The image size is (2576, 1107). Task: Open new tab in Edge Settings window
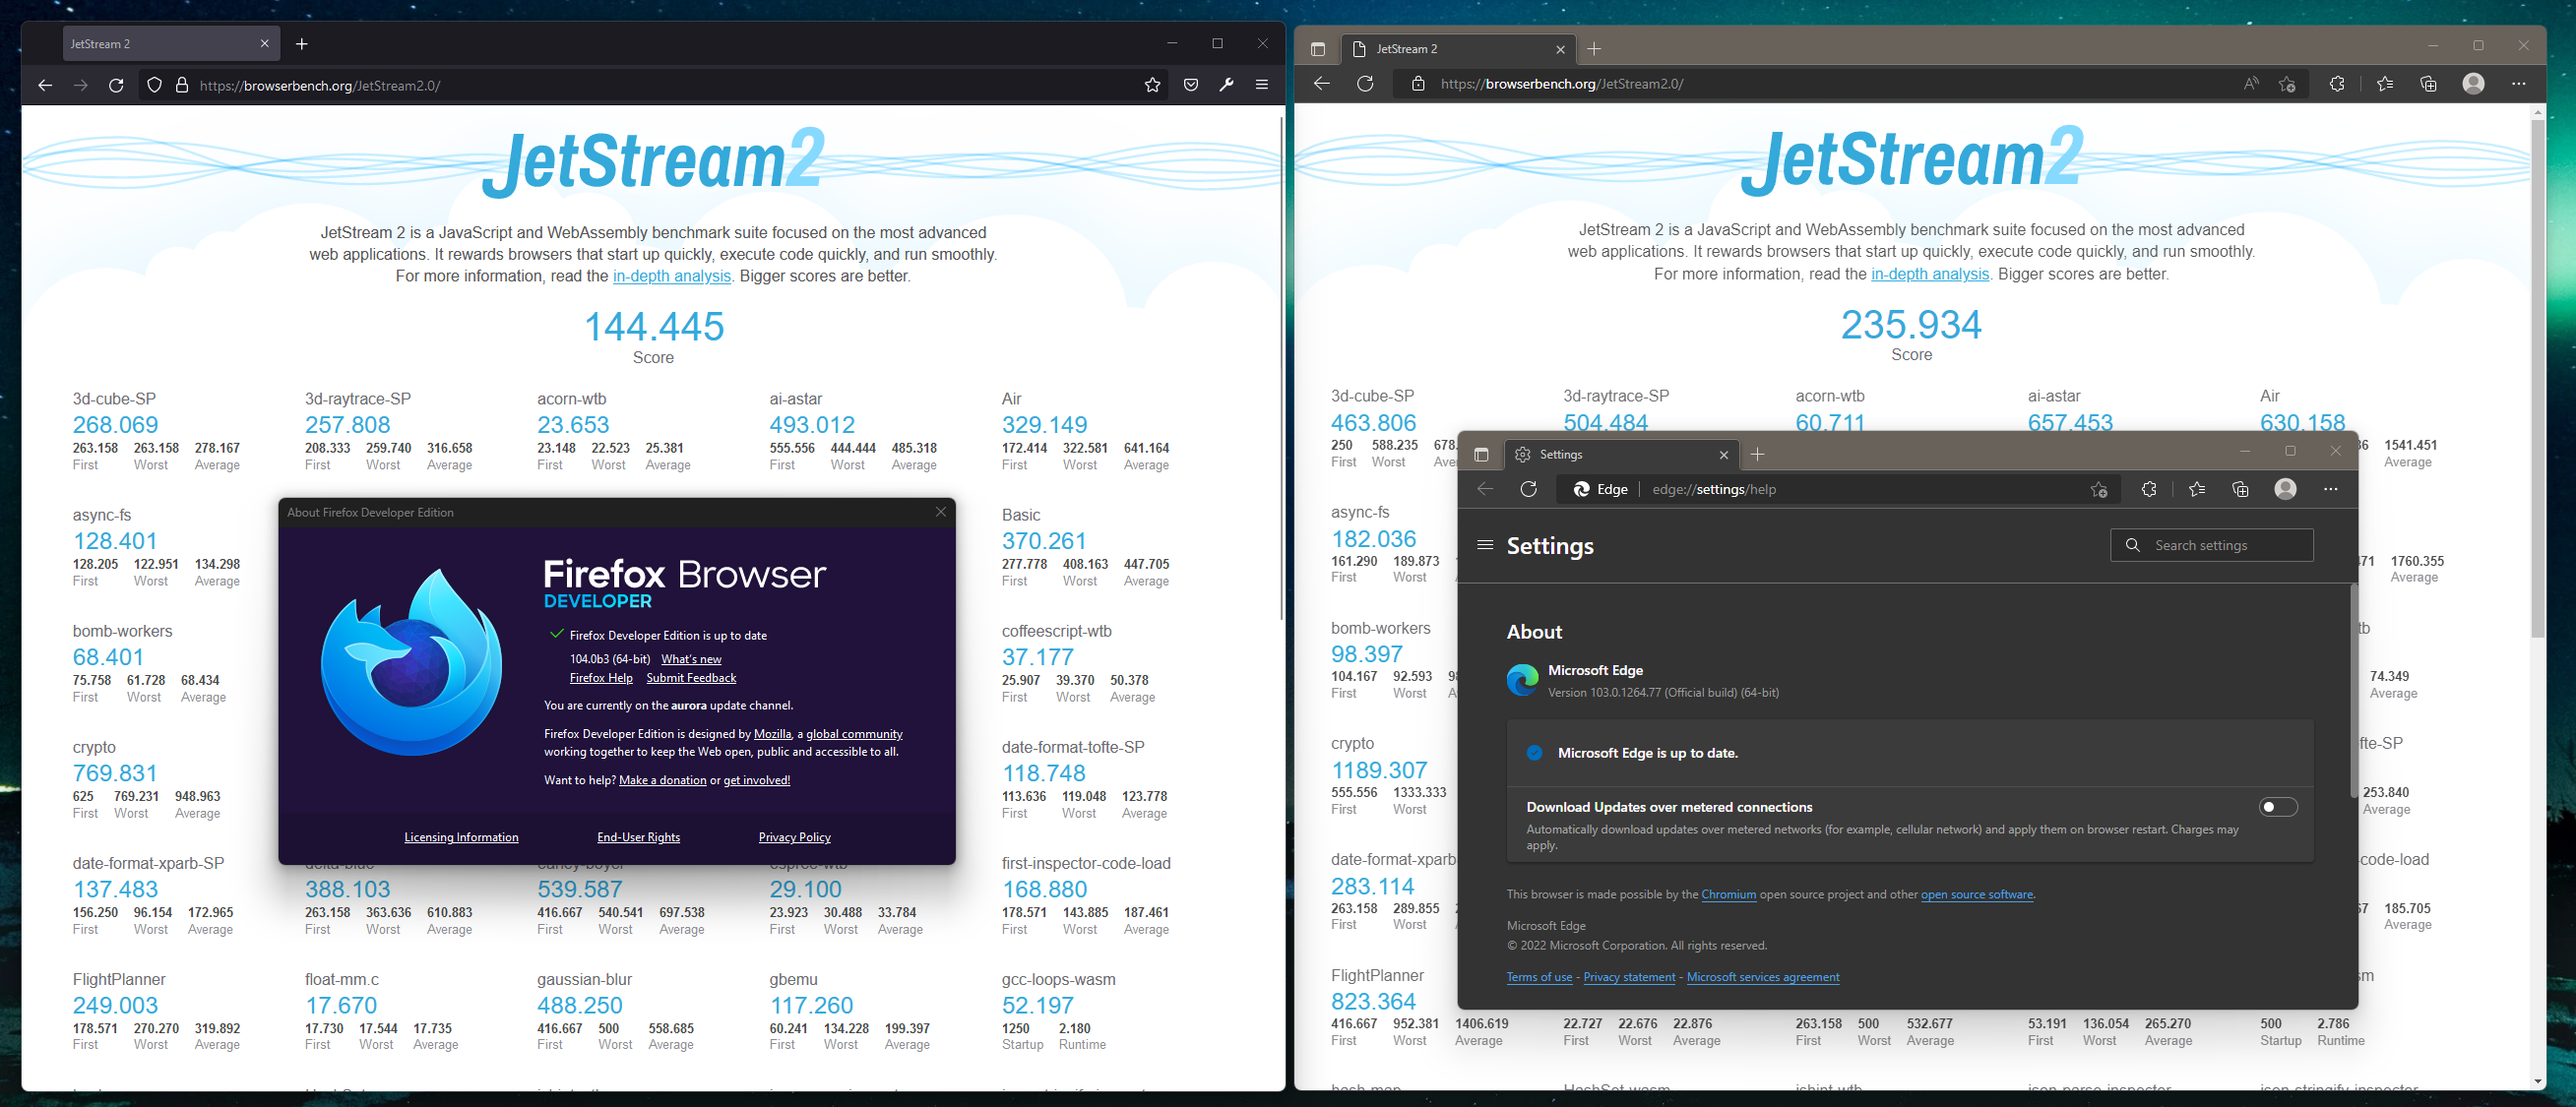click(x=1757, y=455)
